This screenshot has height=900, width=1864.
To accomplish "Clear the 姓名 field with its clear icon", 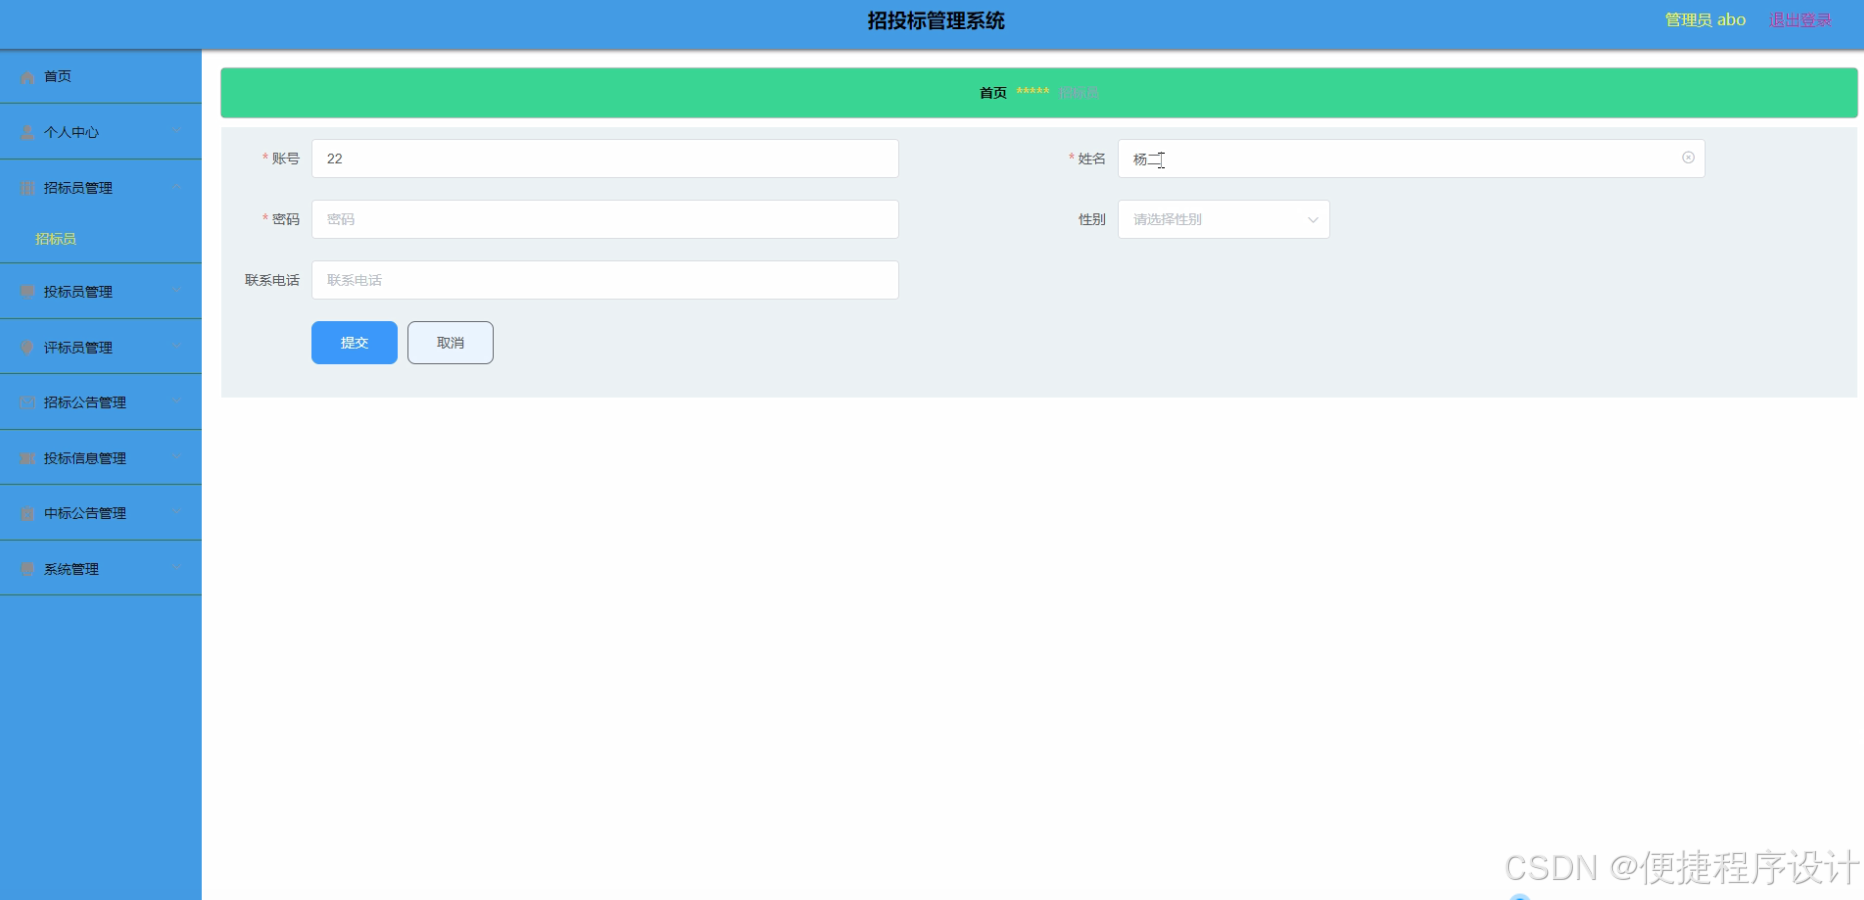I will (1688, 158).
